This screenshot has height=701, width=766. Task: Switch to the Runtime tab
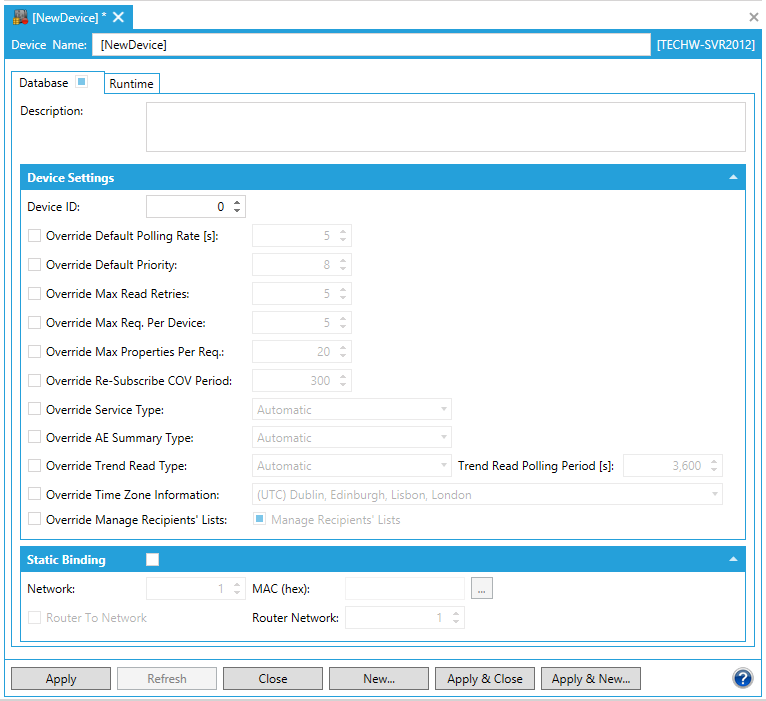[131, 84]
